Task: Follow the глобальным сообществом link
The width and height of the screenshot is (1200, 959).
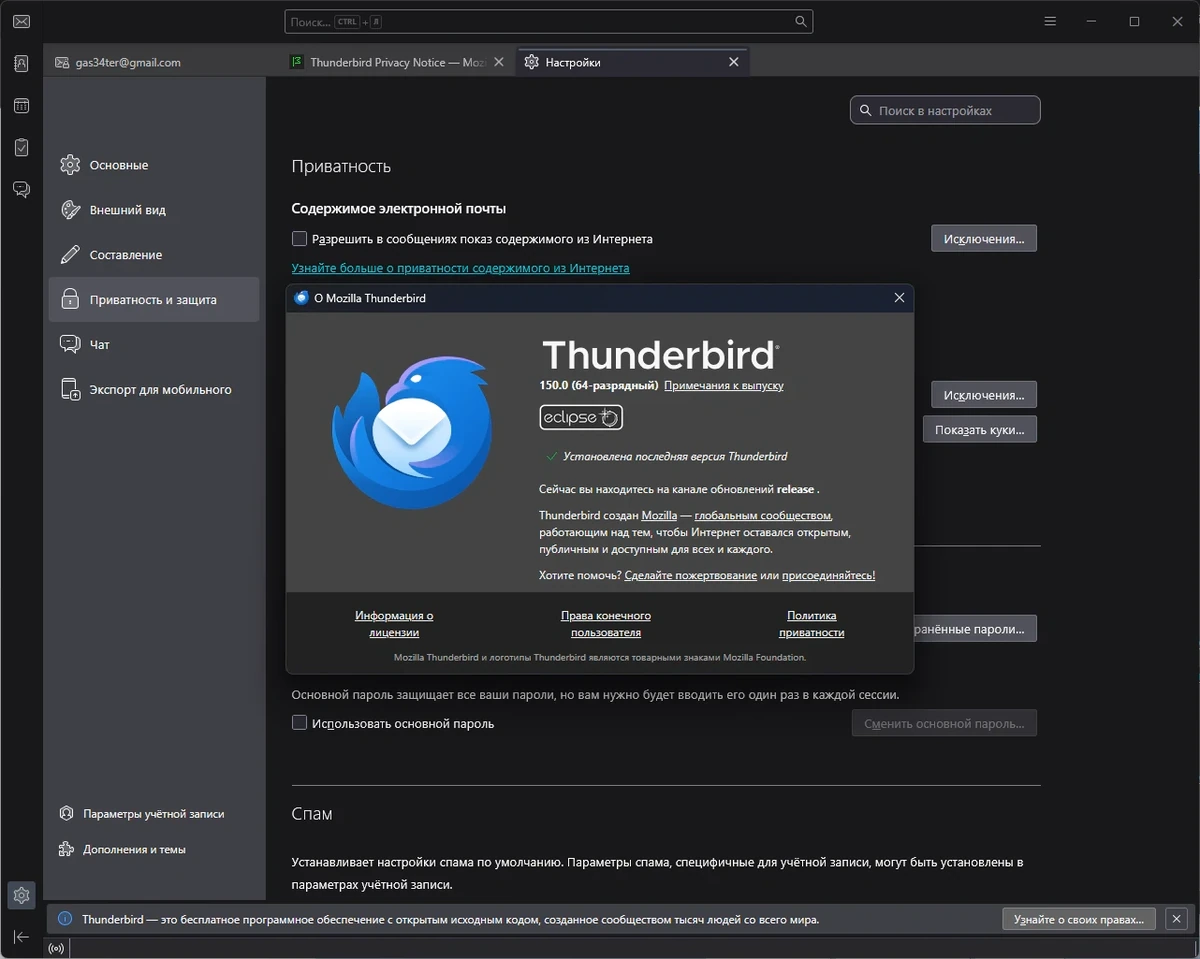Action: tap(763, 515)
